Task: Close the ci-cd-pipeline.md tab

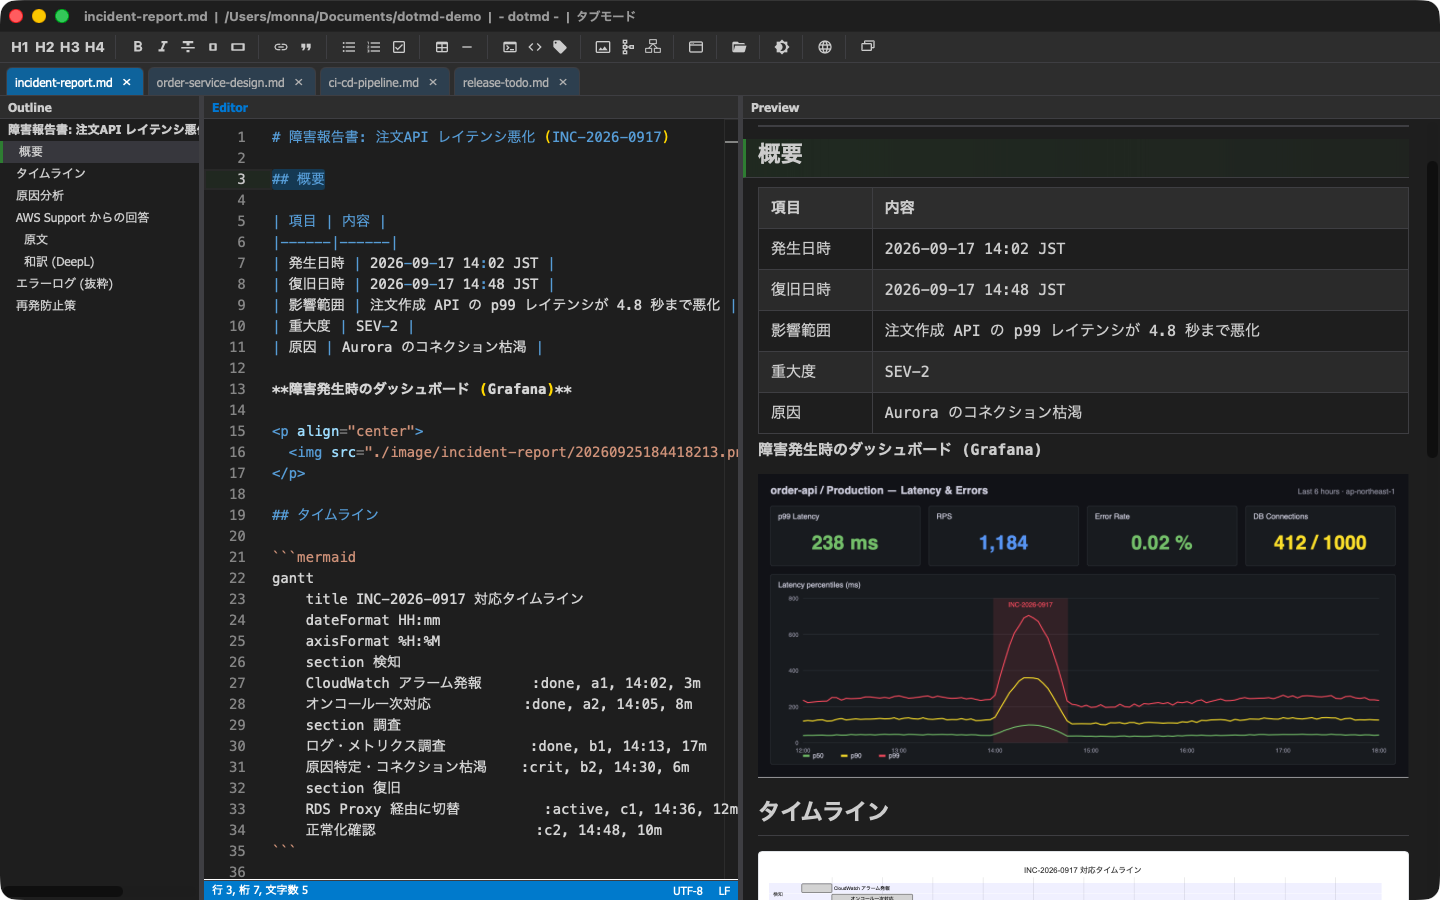Action: (433, 83)
